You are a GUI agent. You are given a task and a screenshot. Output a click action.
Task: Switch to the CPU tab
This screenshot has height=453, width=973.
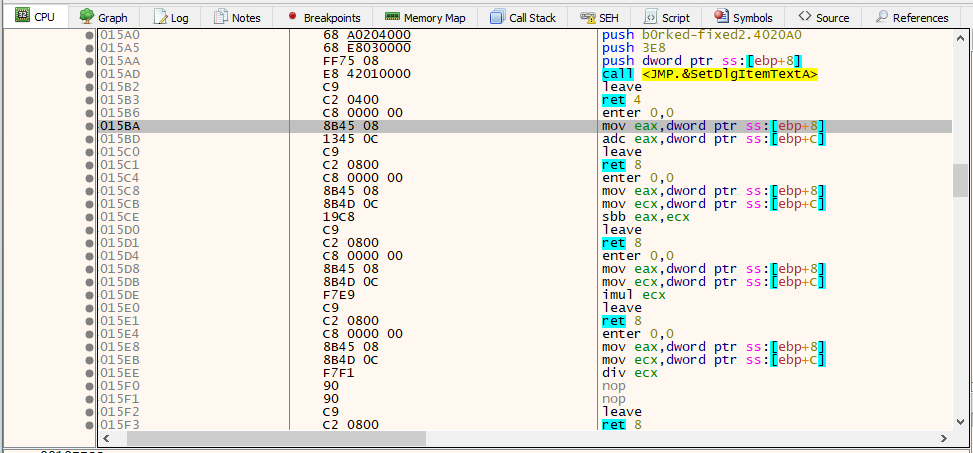34,17
